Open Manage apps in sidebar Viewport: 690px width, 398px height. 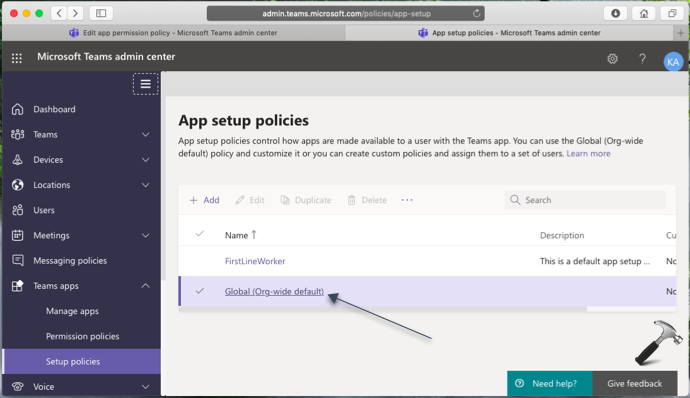[x=72, y=311]
